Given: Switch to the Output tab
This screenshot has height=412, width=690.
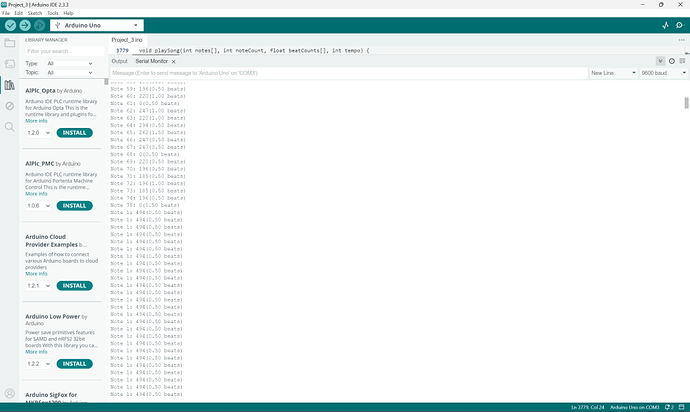Looking at the screenshot, I should tap(119, 61).
